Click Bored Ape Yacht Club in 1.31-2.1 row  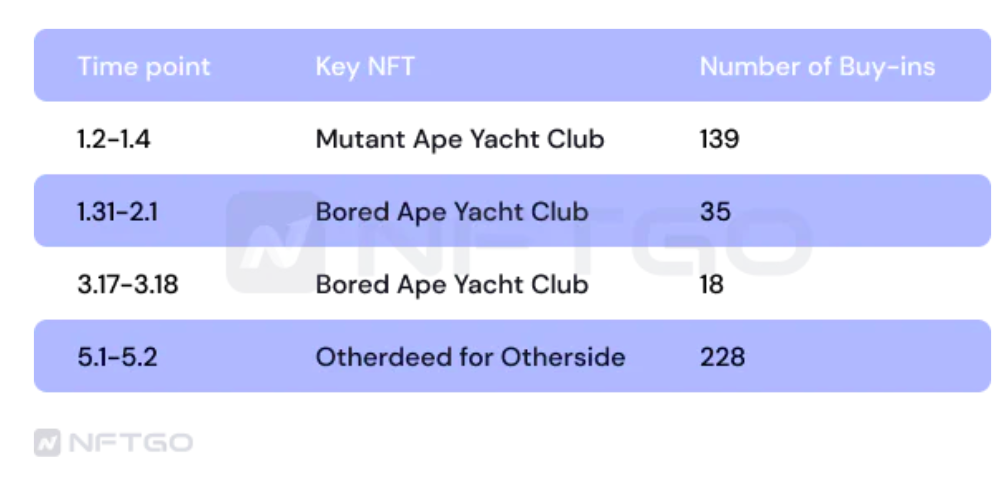click(452, 212)
